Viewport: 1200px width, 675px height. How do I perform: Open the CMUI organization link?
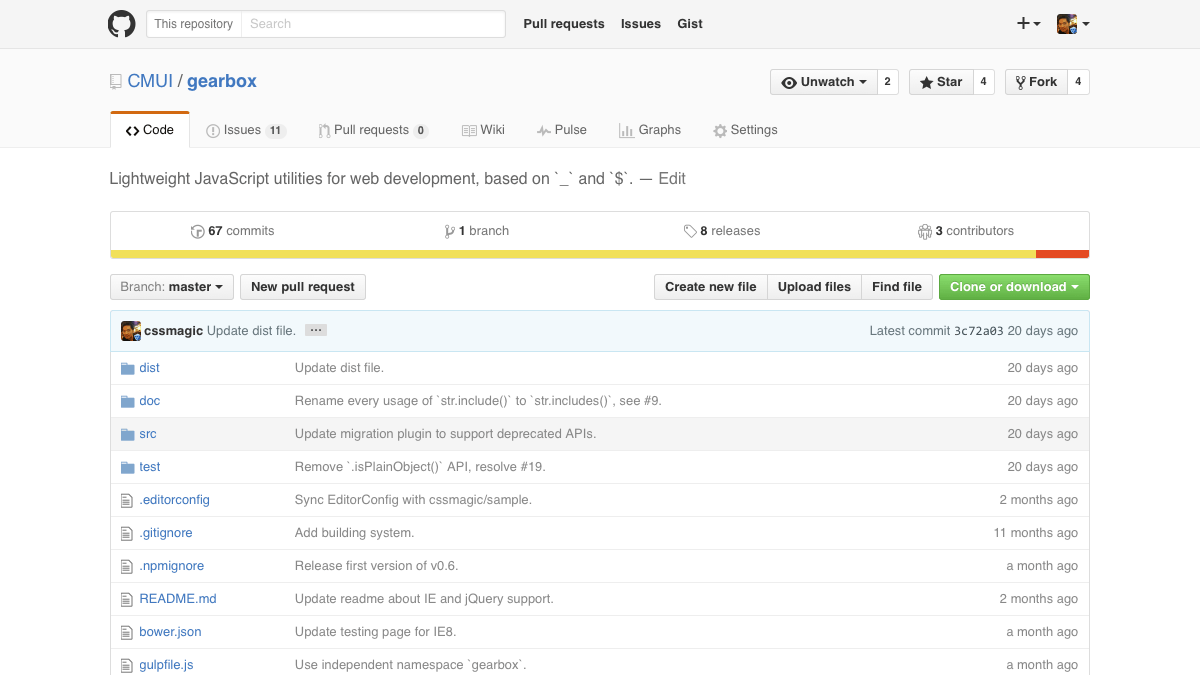[150, 82]
